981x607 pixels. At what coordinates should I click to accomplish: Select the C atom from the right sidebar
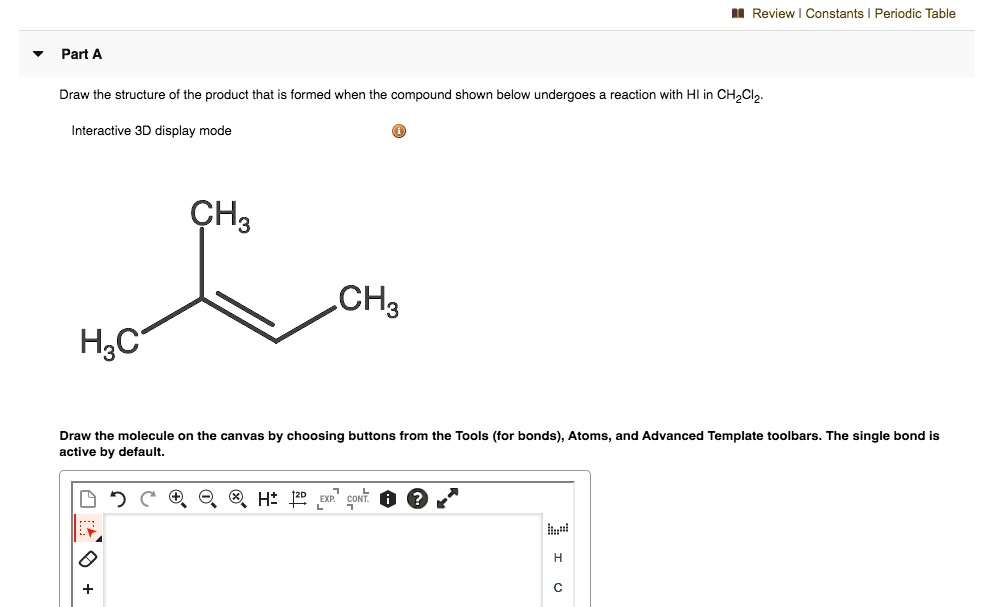pyautogui.click(x=557, y=588)
